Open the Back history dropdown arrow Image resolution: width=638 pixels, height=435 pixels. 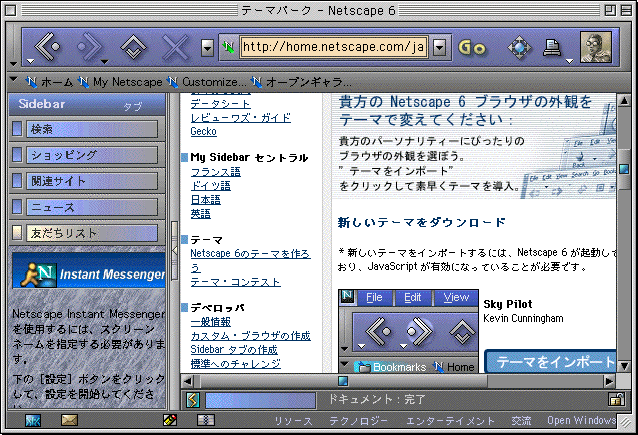tap(31, 61)
